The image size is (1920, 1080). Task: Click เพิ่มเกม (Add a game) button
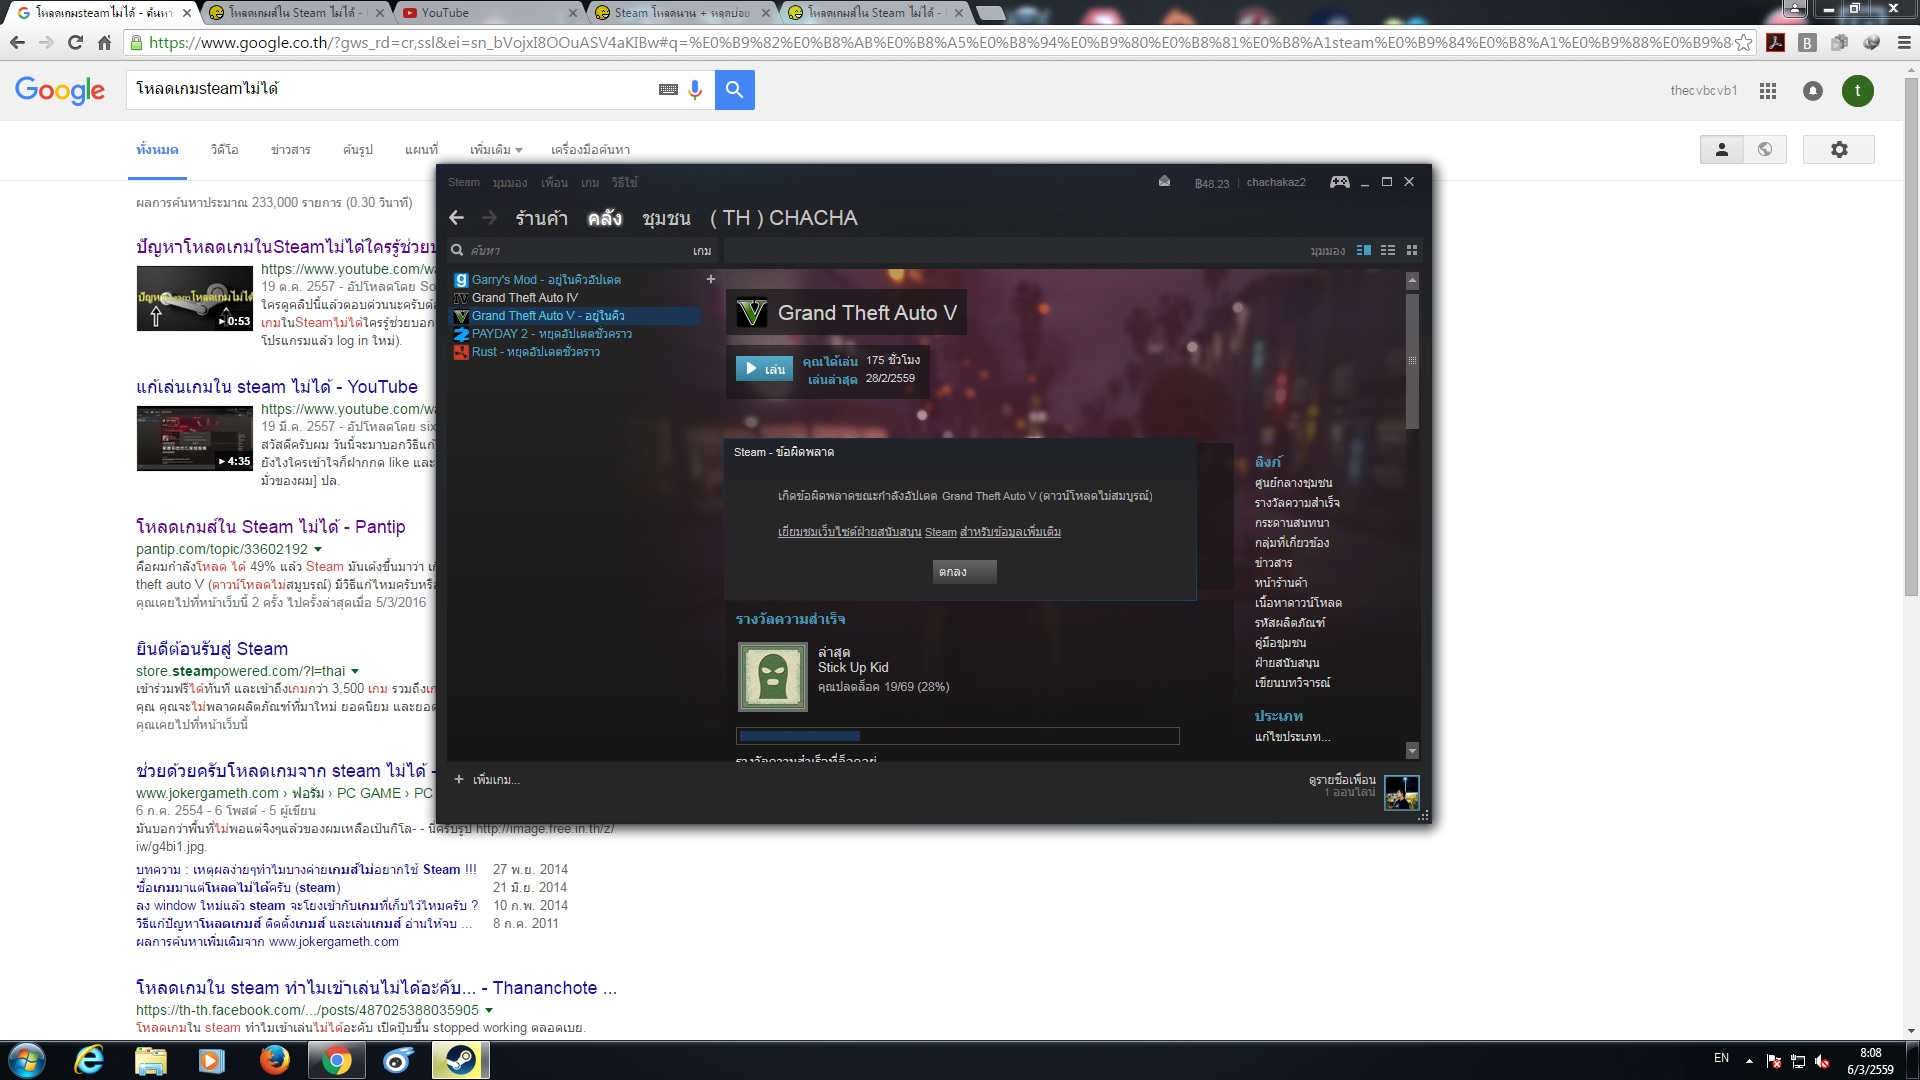point(487,779)
